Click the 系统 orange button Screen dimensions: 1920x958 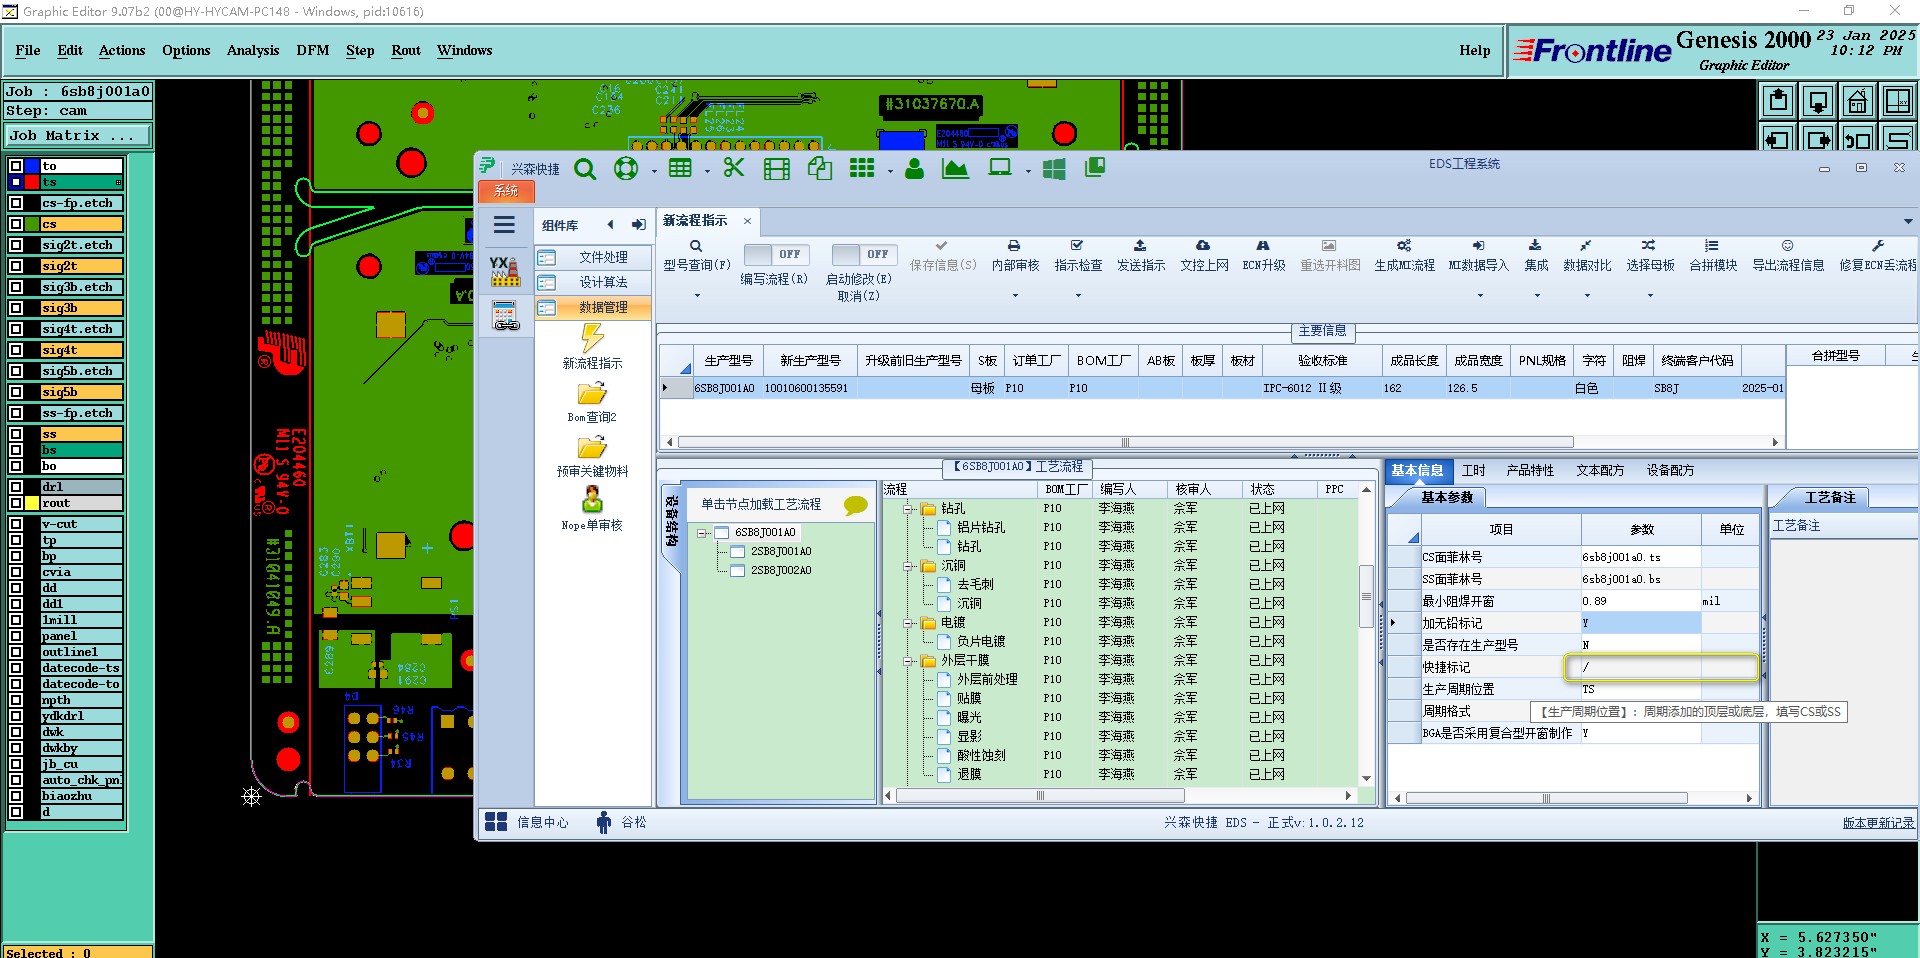[506, 190]
